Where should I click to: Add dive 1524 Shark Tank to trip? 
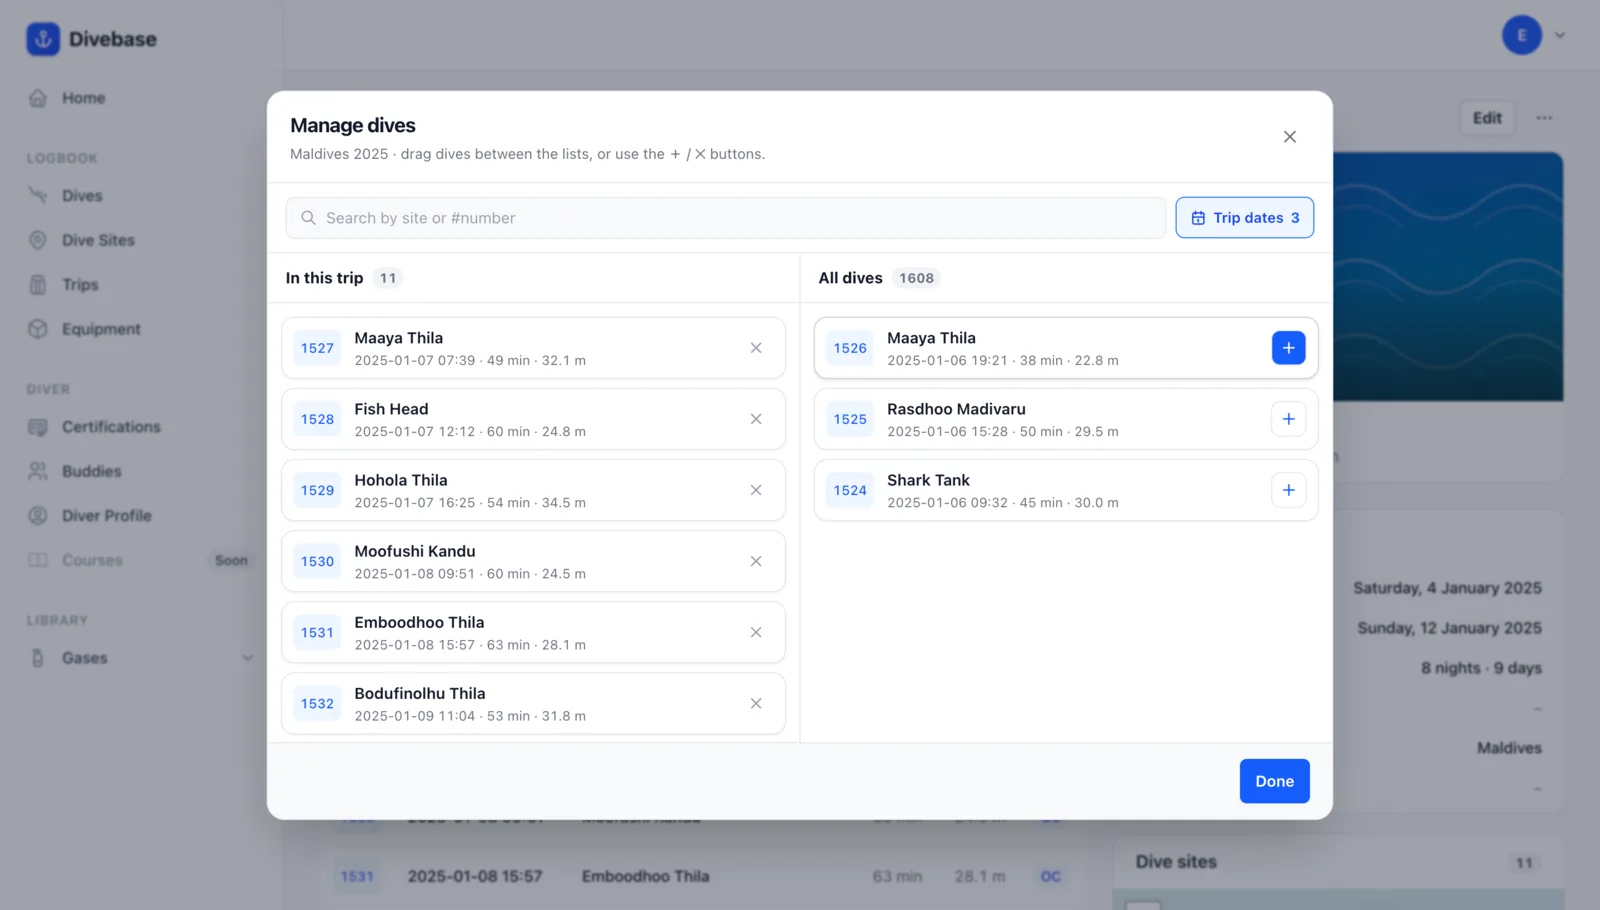(1288, 490)
